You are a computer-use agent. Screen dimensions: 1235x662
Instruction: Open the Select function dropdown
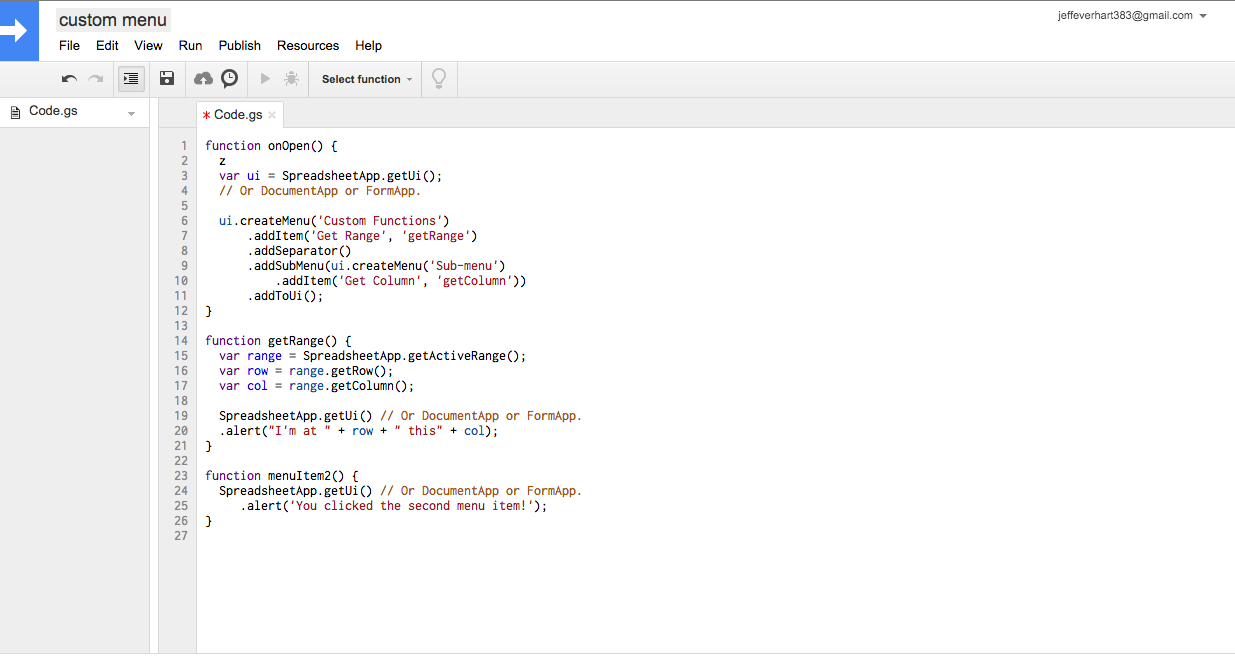pos(367,79)
